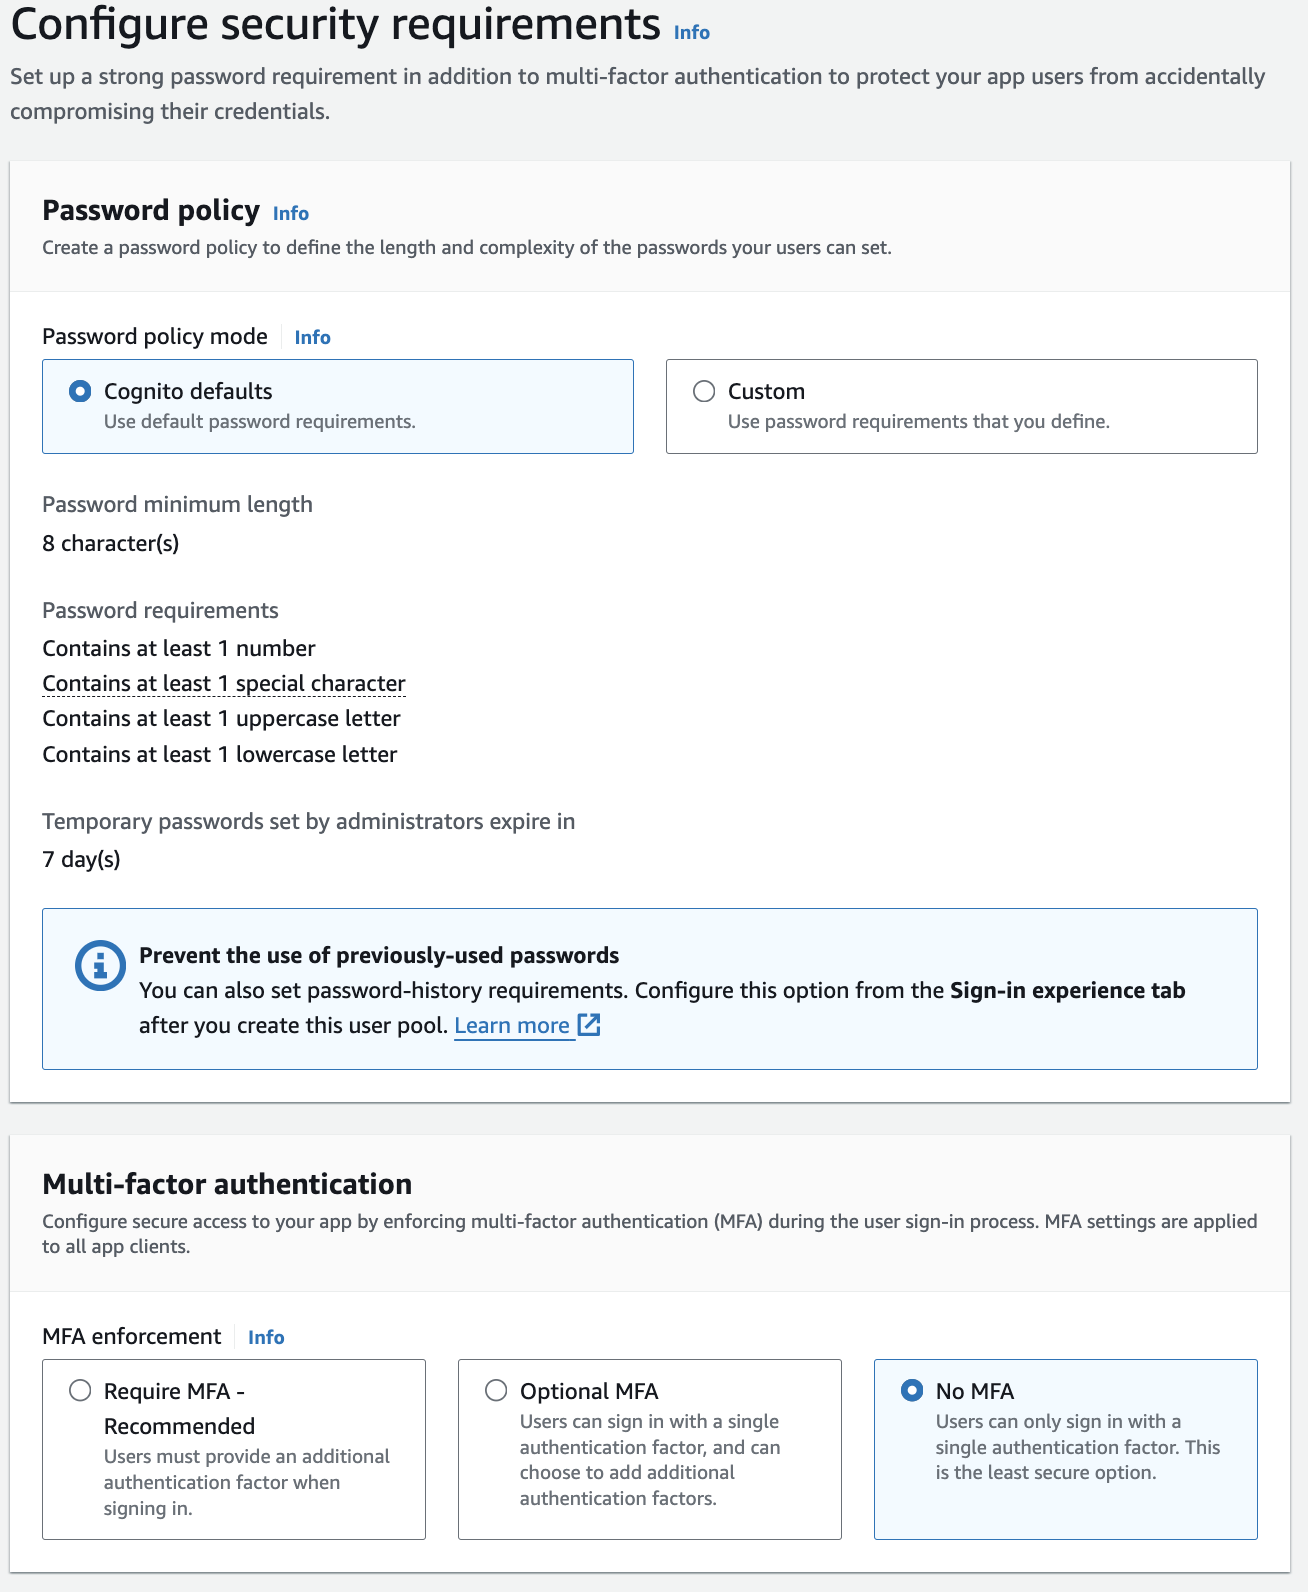Select the Custom password policy mode
Screen dimensions: 1308x1592
pos(705,391)
